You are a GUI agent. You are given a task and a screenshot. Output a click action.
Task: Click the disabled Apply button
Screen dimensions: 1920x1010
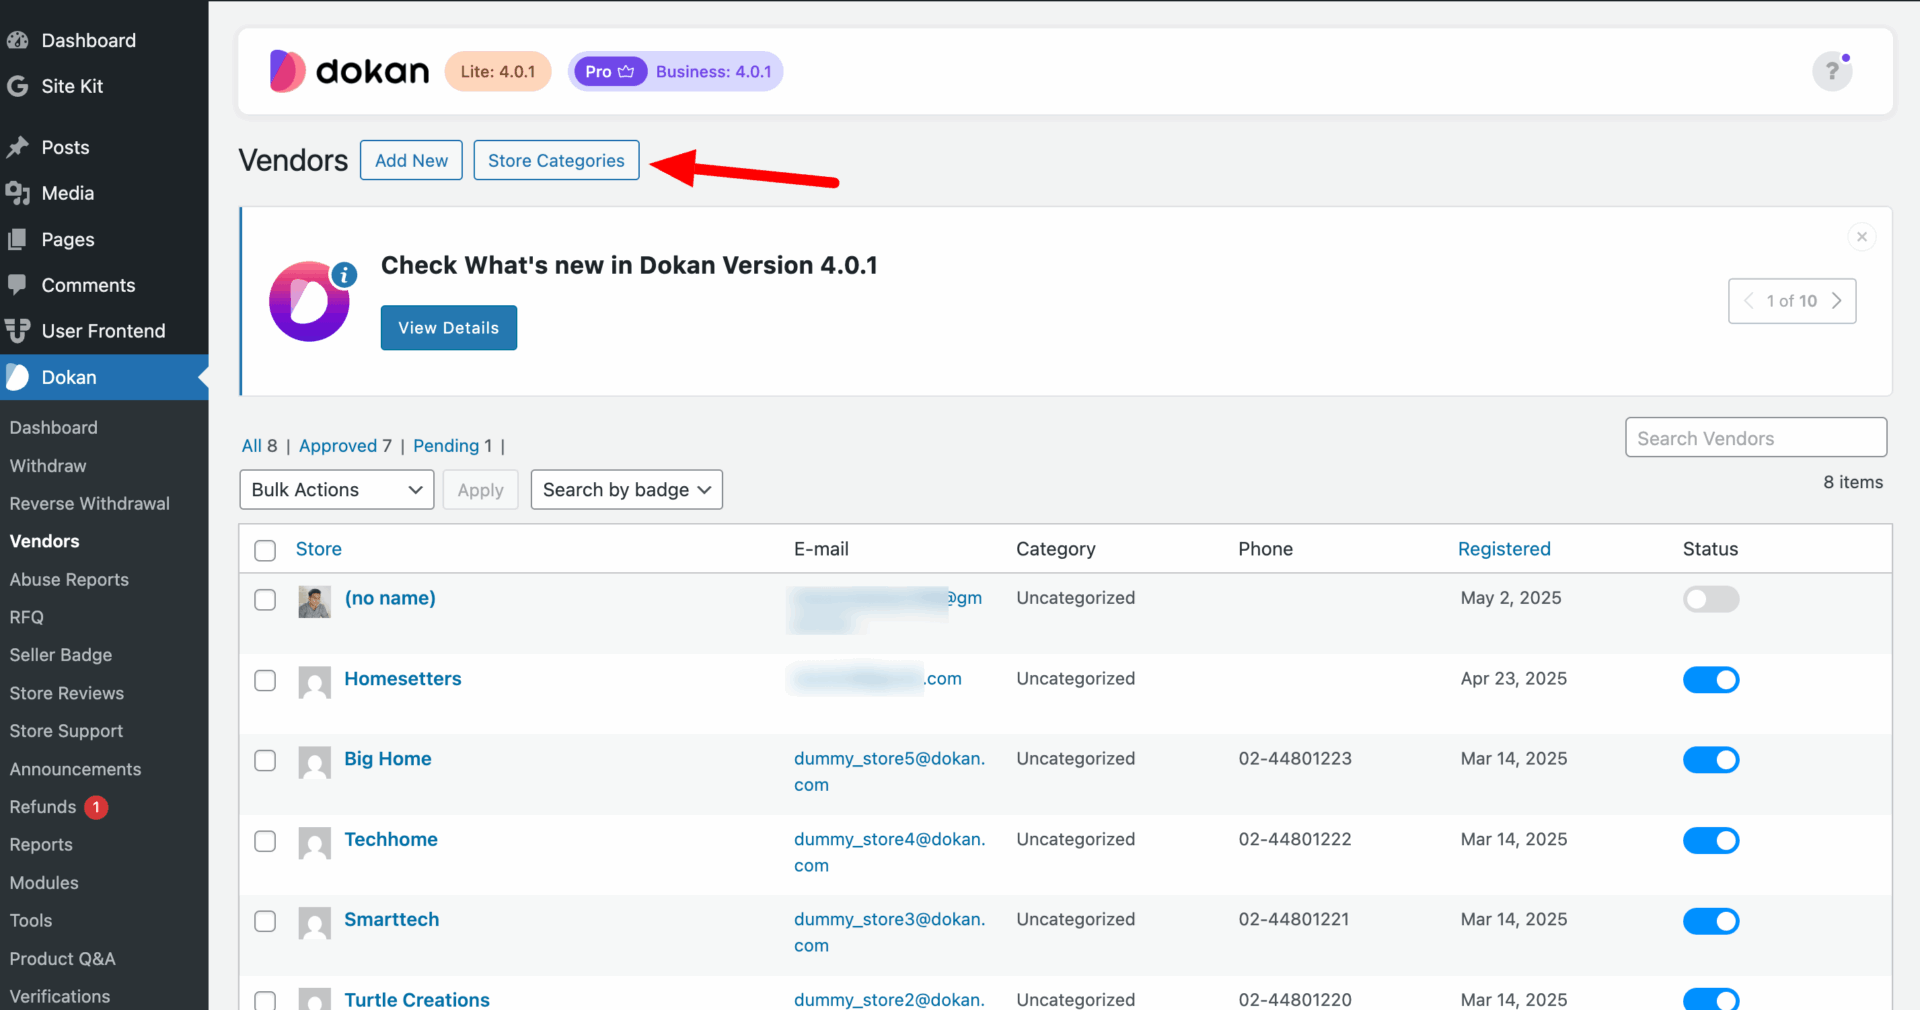[481, 490]
